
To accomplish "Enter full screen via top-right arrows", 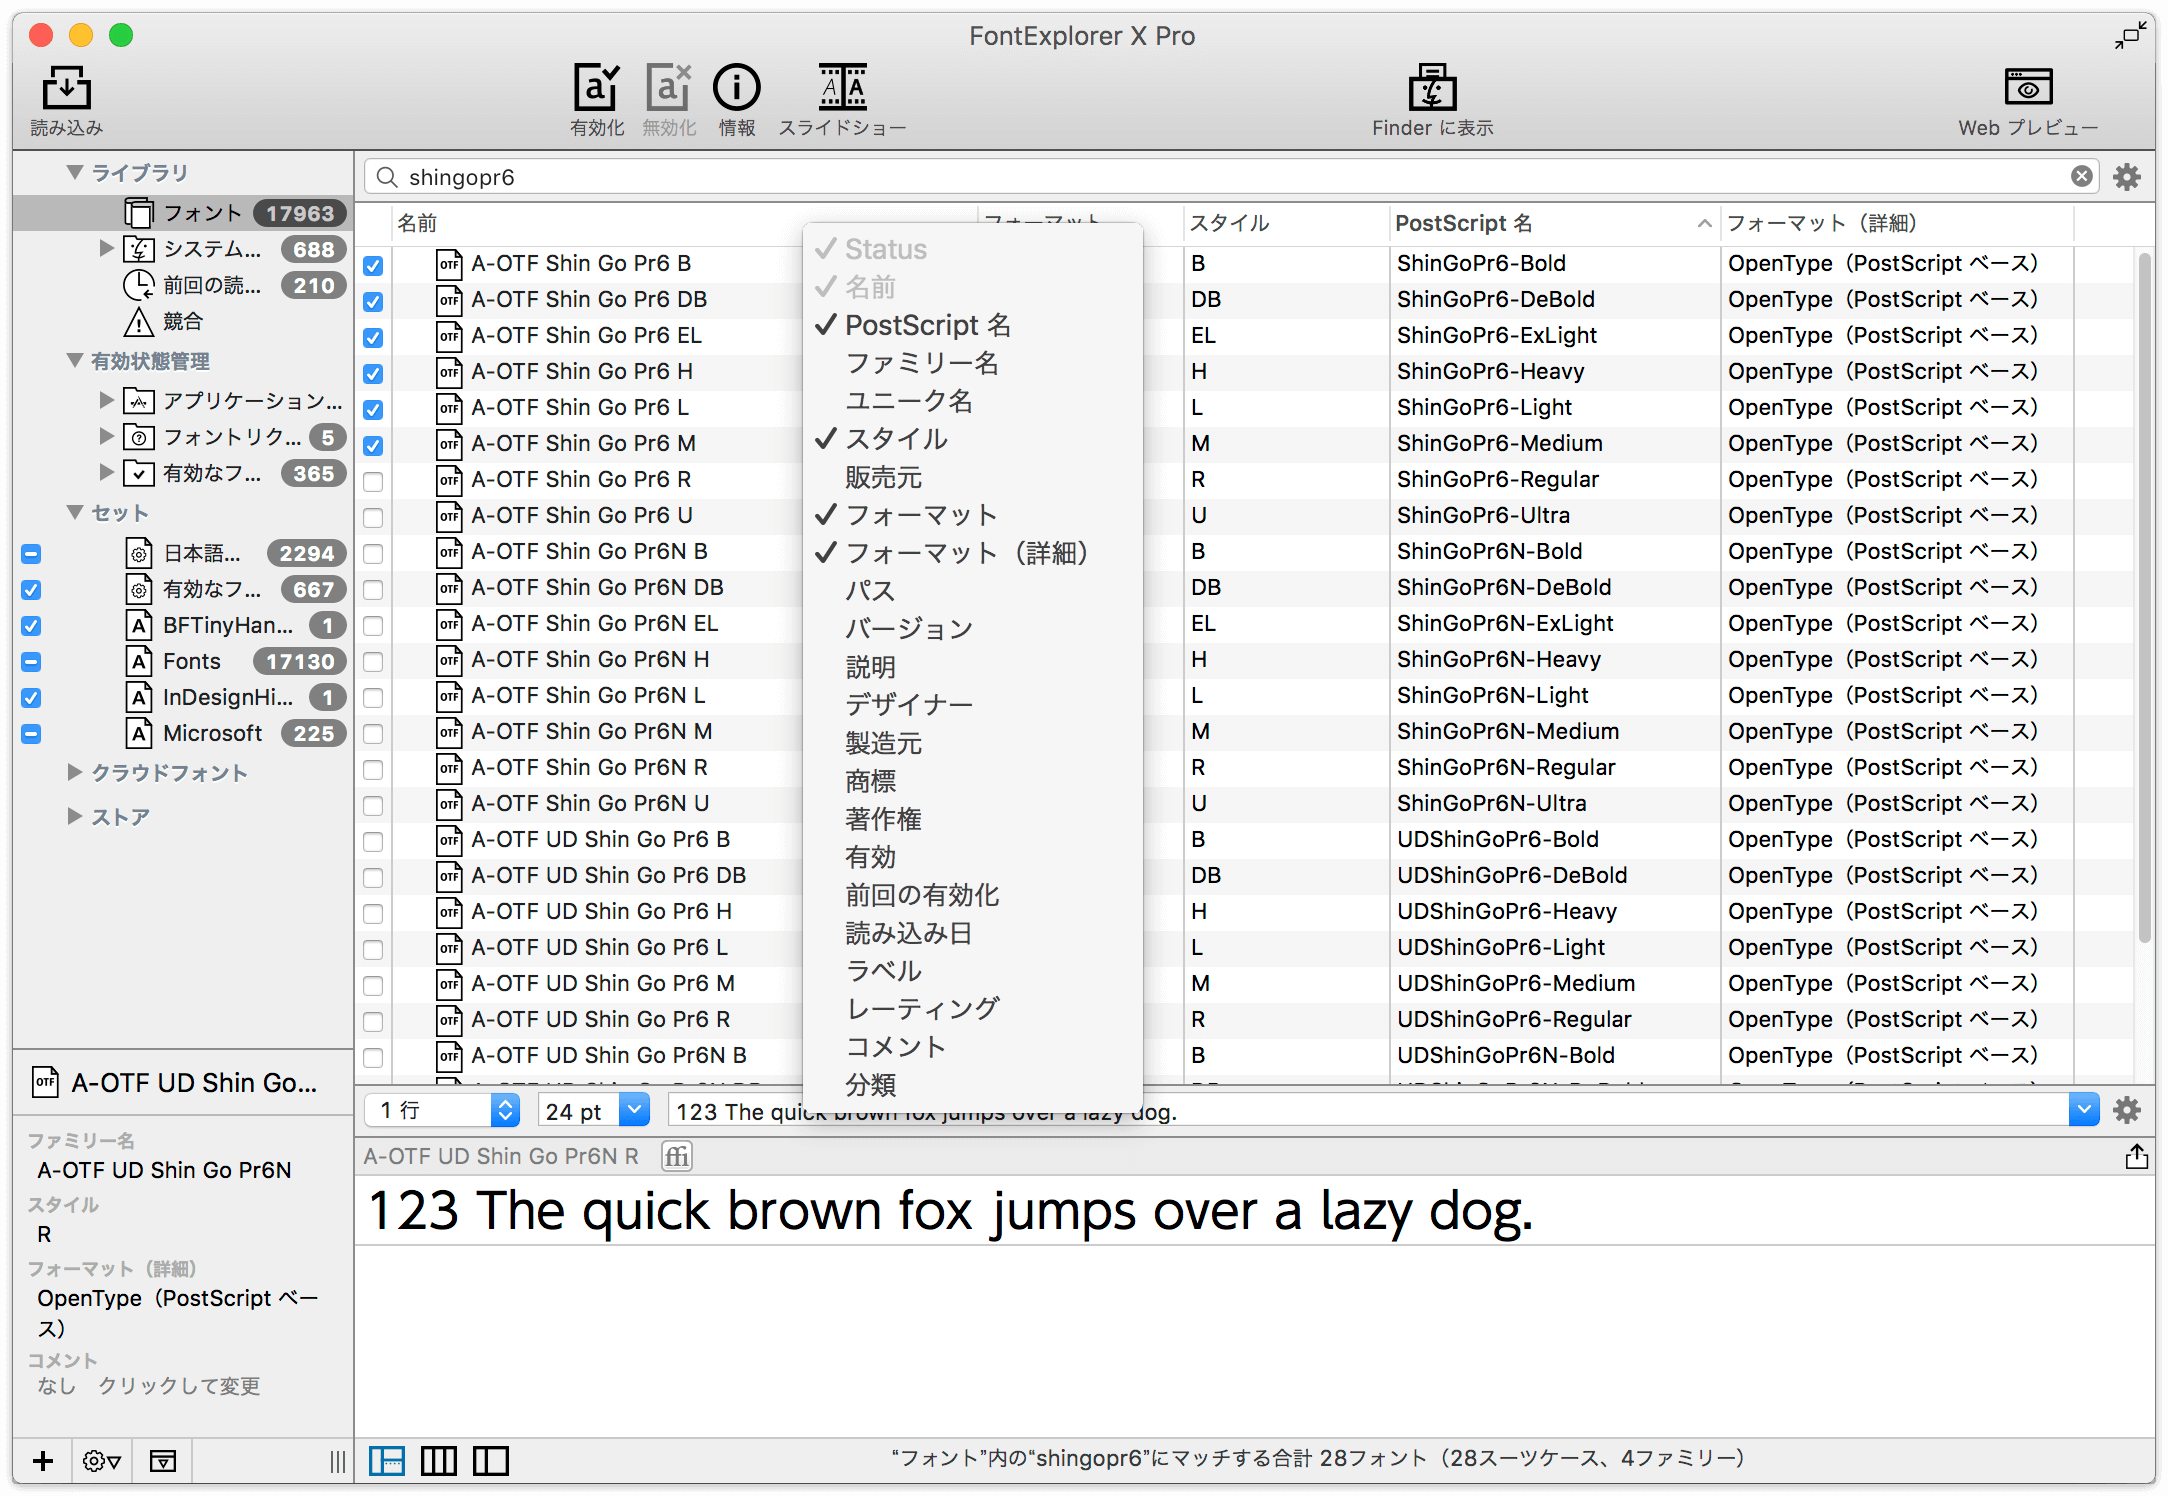I will tap(2130, 36).
